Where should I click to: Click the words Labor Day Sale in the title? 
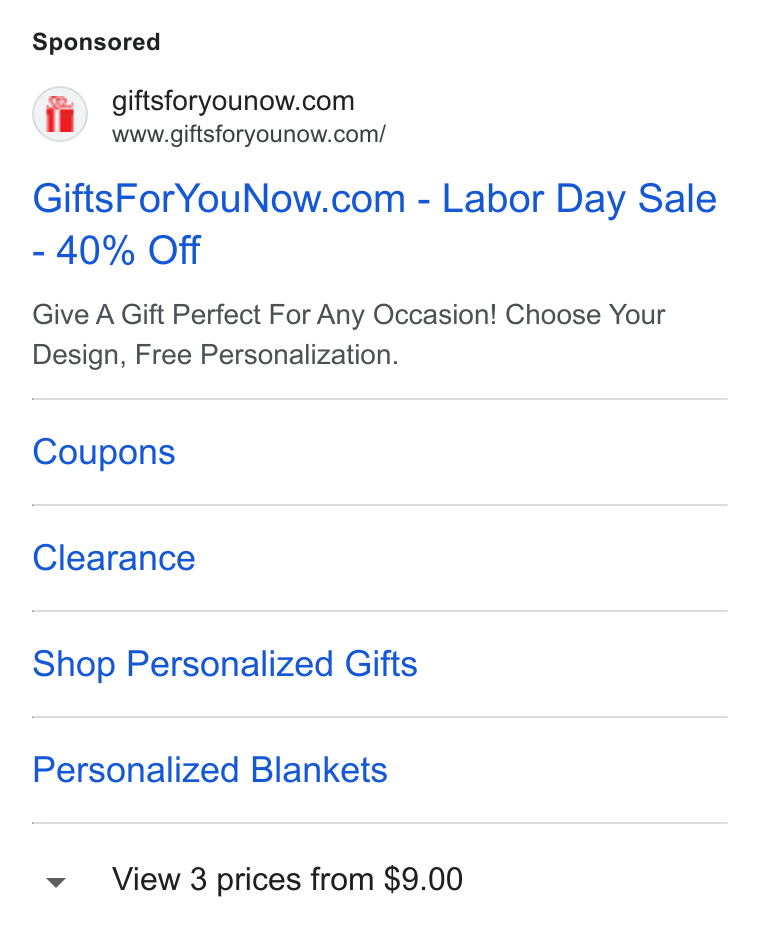coord(579,199)
